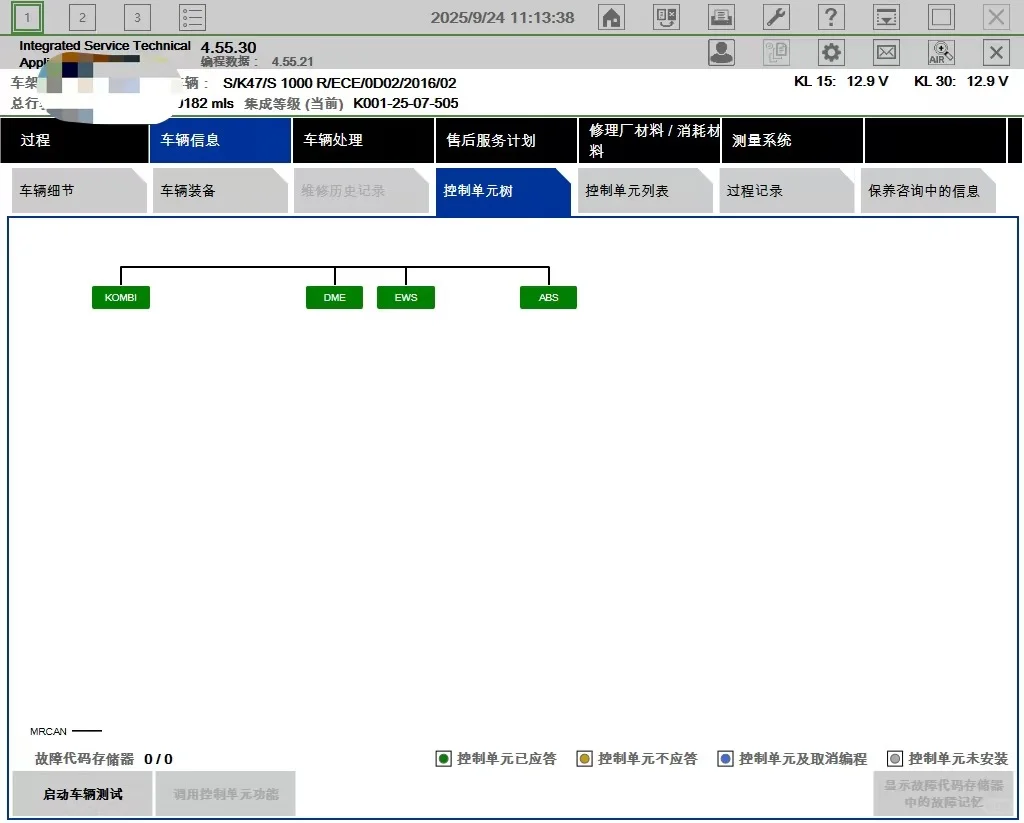
Task: Click the KL 15 voltage reading
Action: pos(841,81)
